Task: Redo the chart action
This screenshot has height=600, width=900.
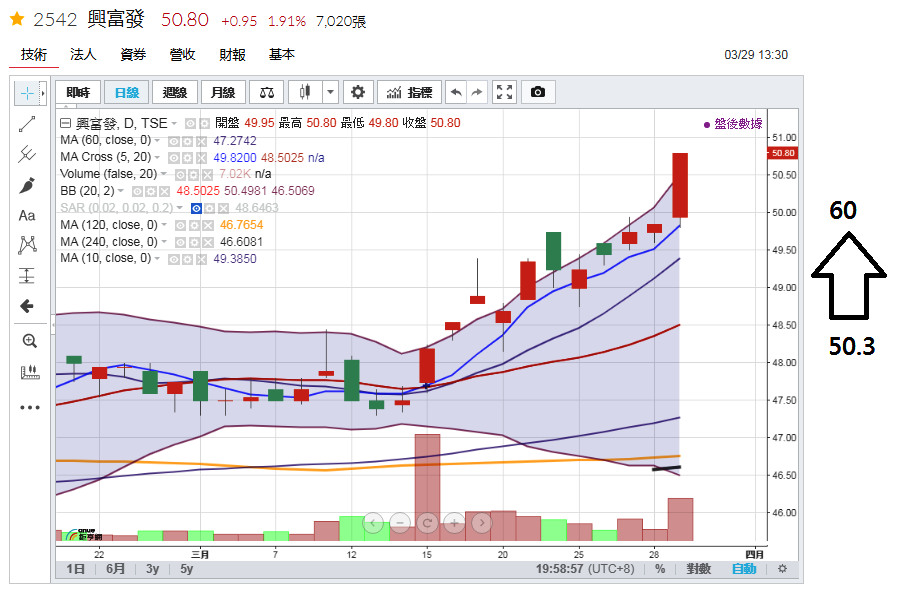Action: point(477,92)
